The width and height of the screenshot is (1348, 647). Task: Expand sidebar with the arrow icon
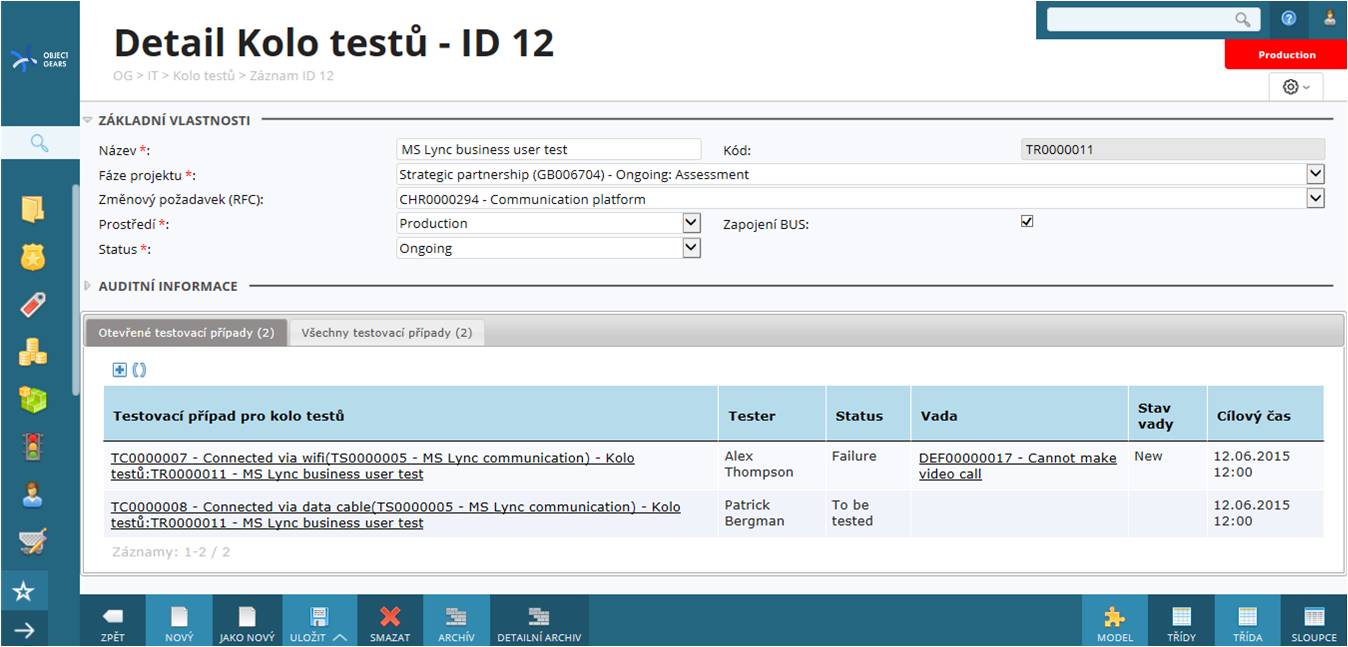(24, 630)
